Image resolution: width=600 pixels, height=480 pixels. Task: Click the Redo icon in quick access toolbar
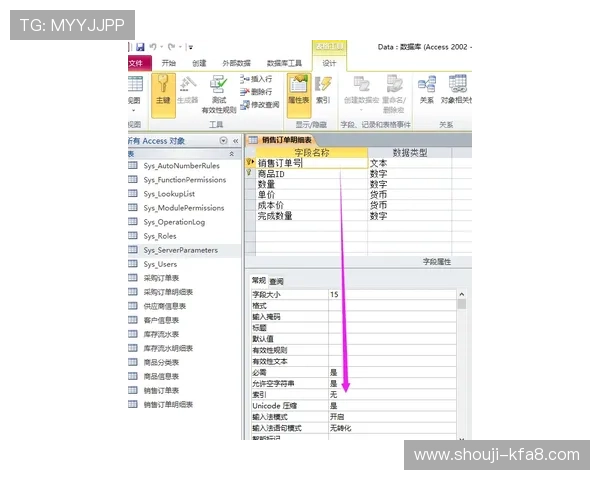171,47
